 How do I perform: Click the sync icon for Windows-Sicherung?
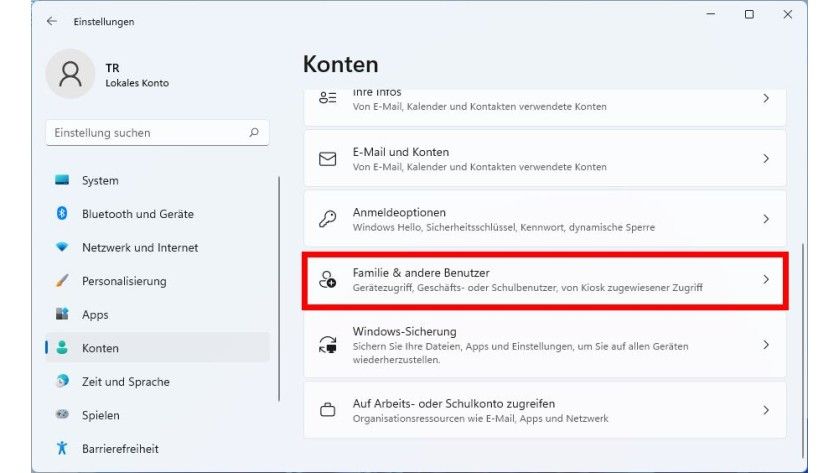point(327,344)
